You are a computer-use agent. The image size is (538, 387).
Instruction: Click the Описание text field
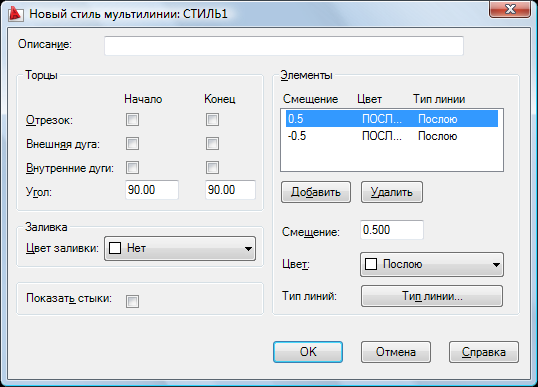coord(284,45)
